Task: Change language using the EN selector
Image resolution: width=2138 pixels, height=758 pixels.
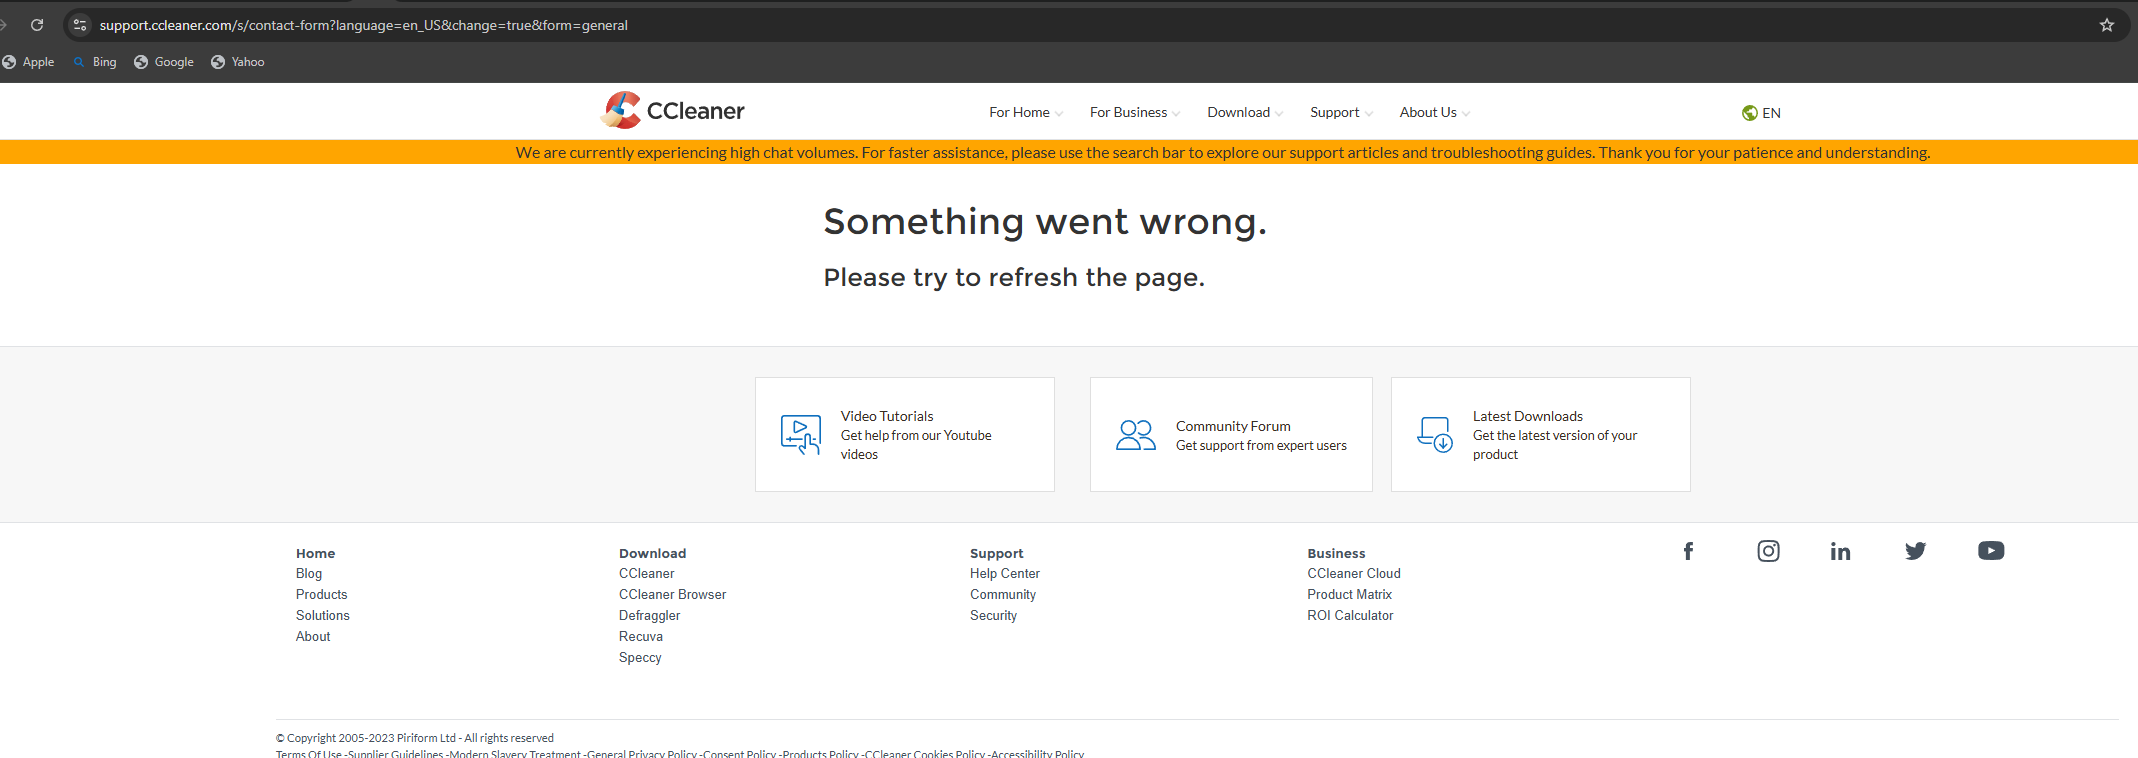Action: tap(1761, 113)
